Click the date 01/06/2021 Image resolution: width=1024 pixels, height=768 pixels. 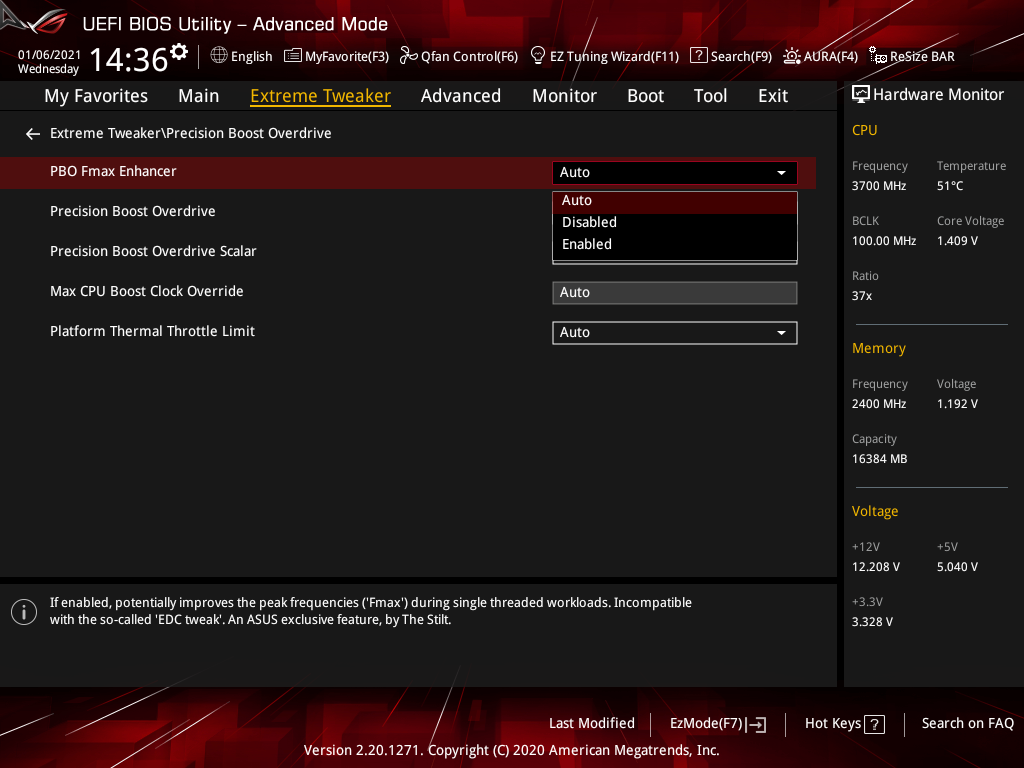point(49,55)
